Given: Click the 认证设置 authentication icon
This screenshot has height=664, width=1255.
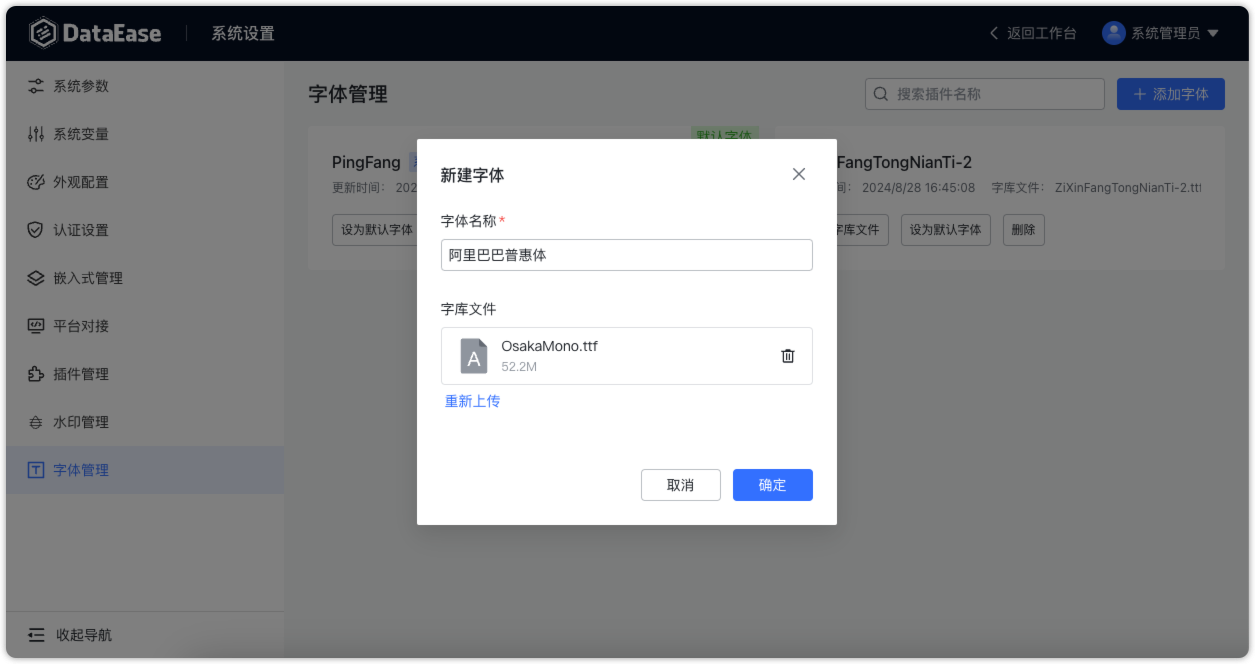Looking at the screenshot, I should click(36, 229).
